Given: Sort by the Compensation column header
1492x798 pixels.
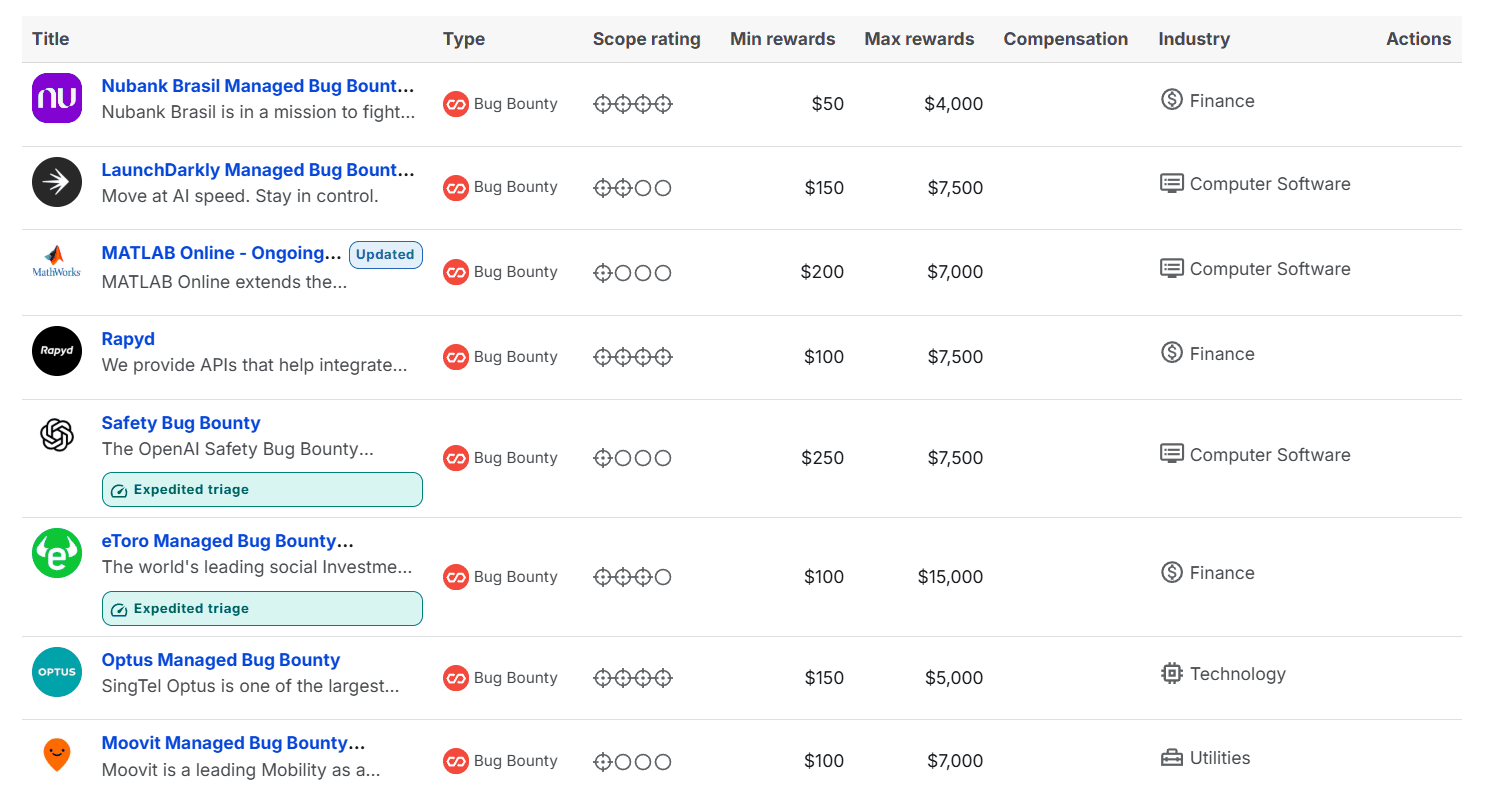Looking at the screenshot, I should [x=1066, y=39].
